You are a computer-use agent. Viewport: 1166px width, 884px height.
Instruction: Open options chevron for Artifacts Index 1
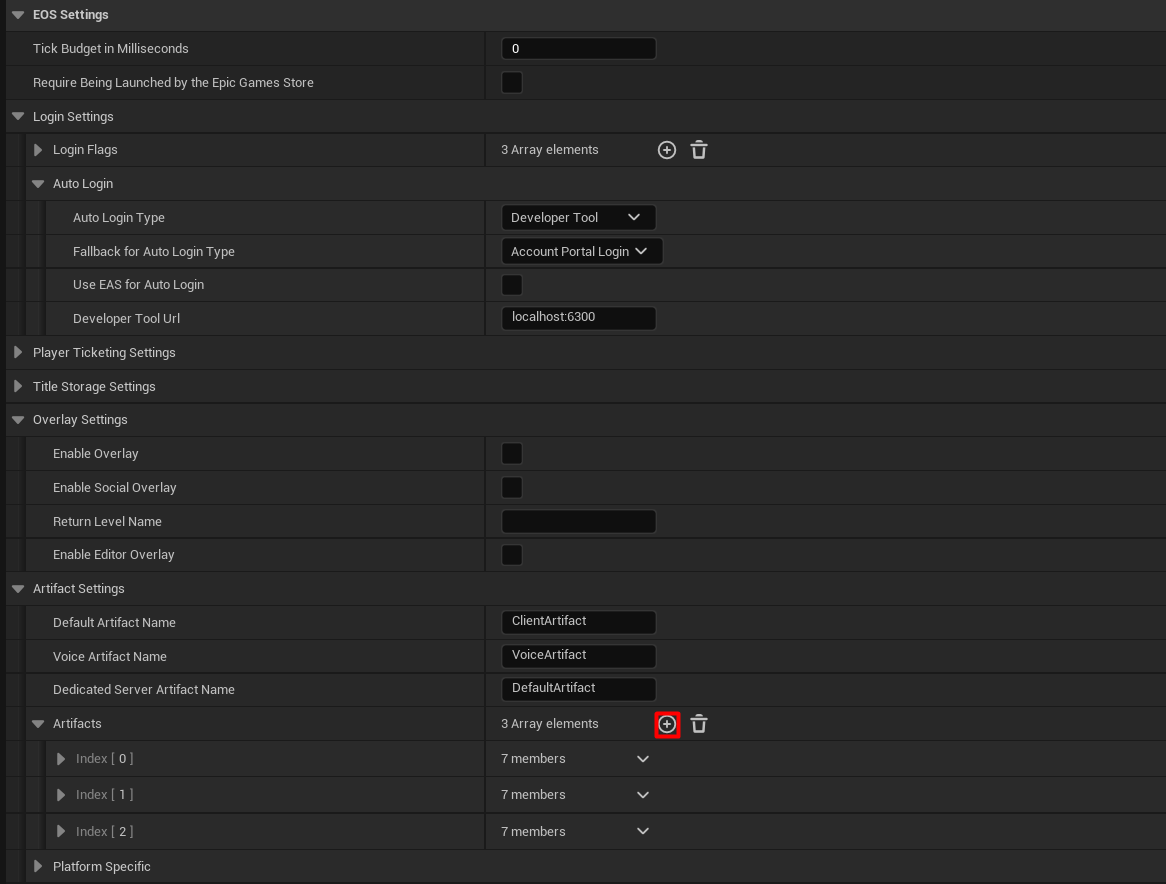point(643,795)
